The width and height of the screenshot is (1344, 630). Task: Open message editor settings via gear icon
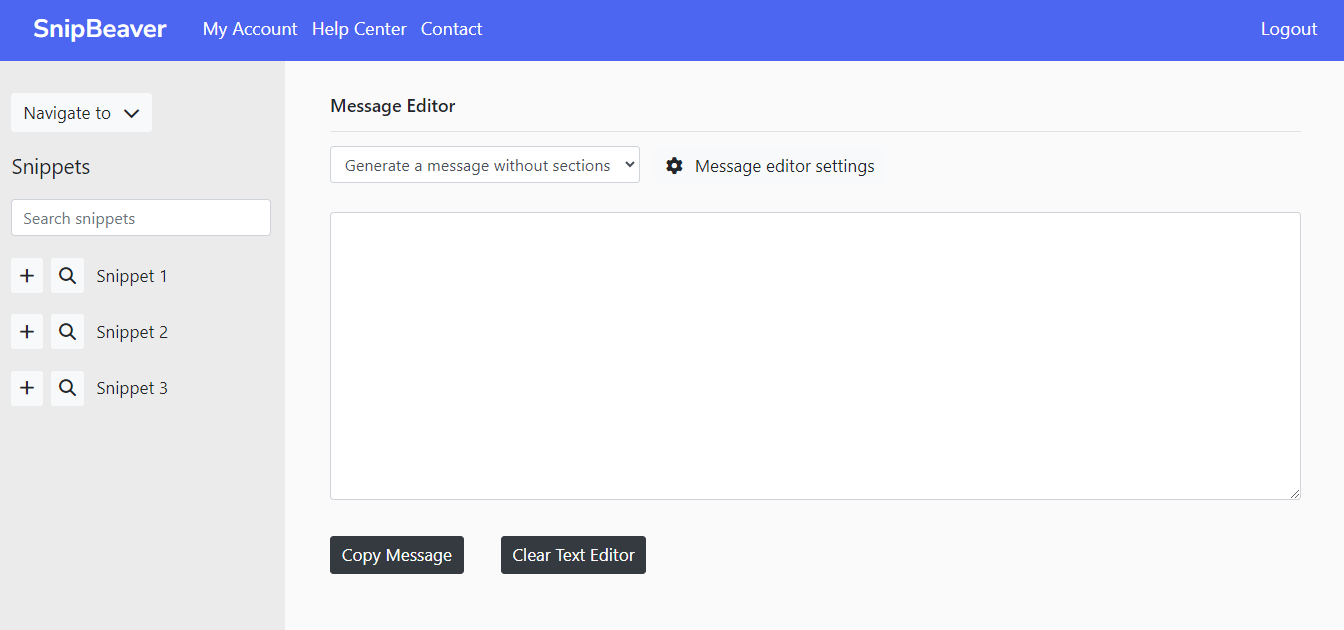675,165
